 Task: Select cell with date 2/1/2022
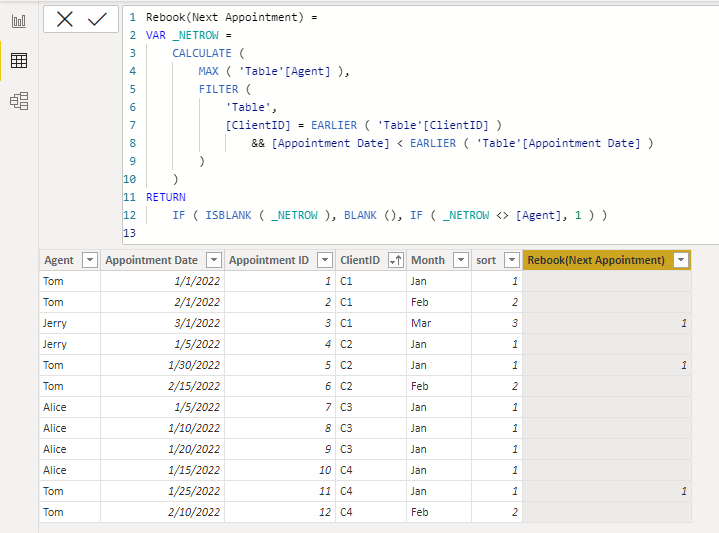162,302
